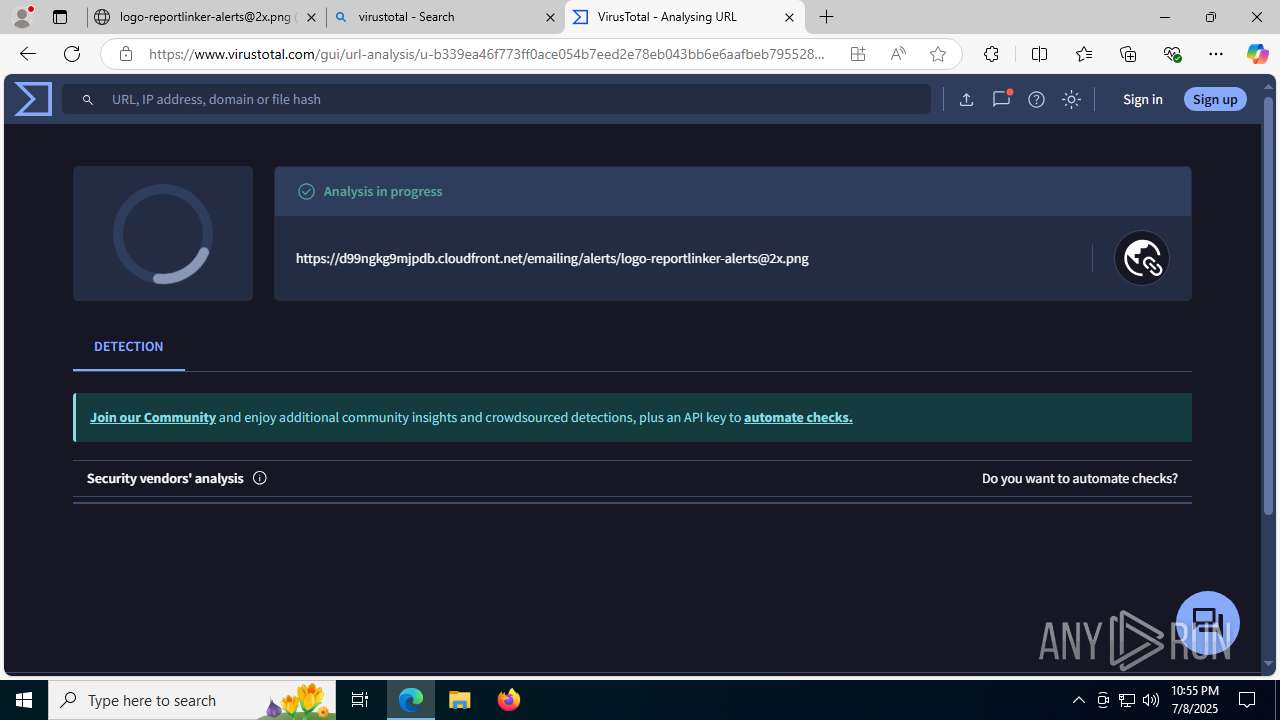Open Edge Settings and more menu
1280x720 pixels.
(1216, 54)
